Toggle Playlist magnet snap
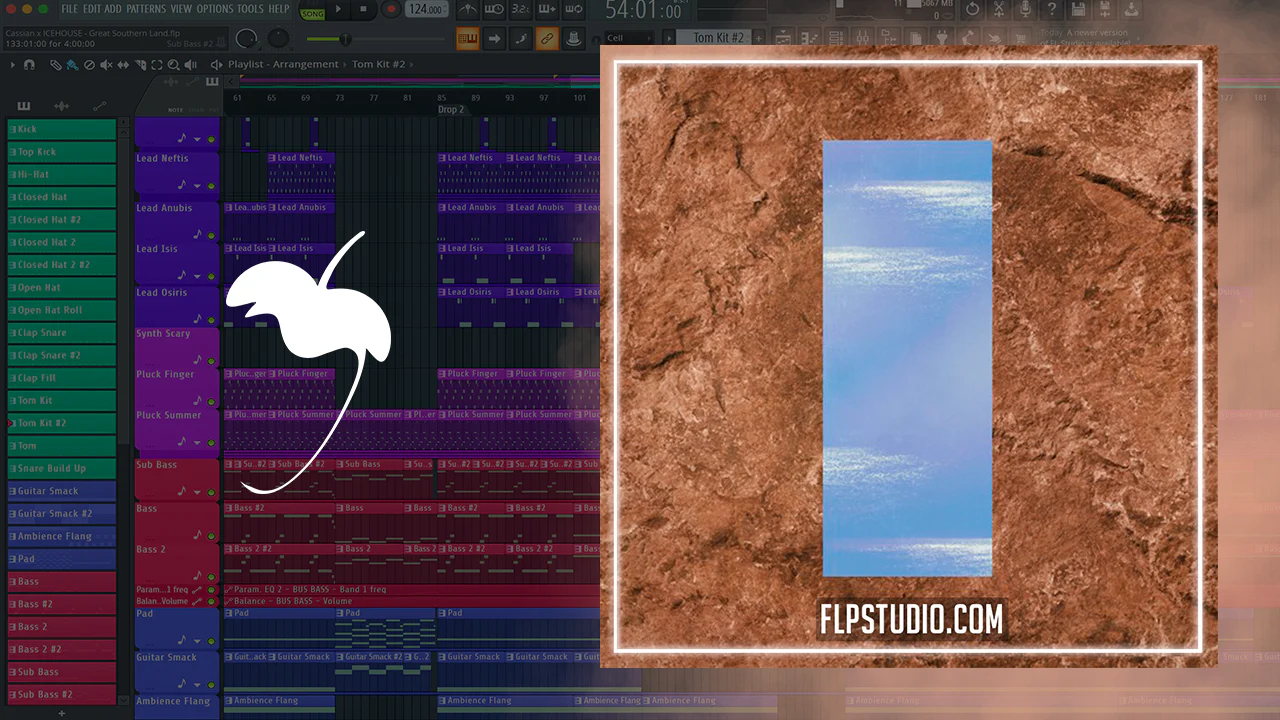 click(29, 65)
